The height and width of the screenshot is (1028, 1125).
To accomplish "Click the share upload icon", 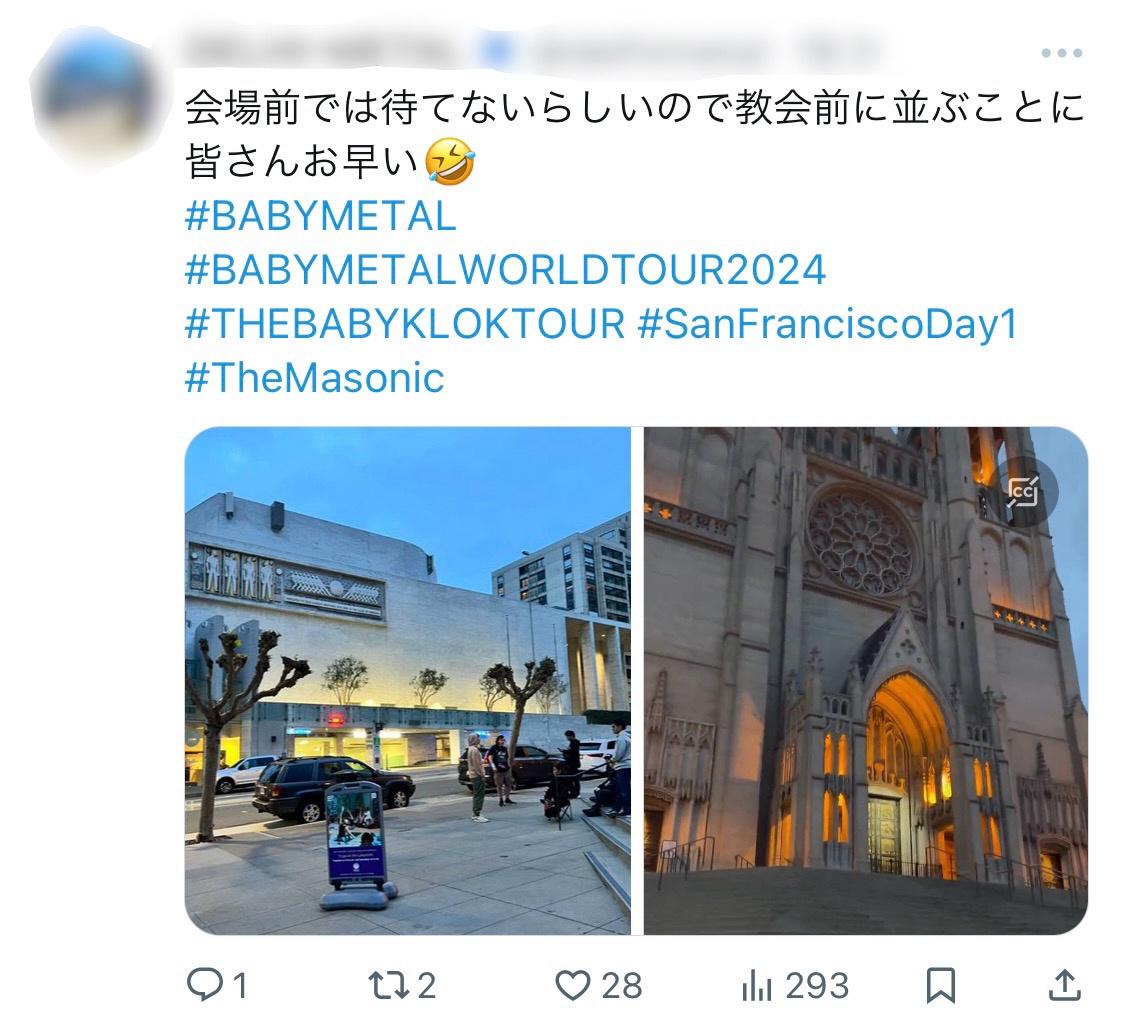I will click(1063, 985).
